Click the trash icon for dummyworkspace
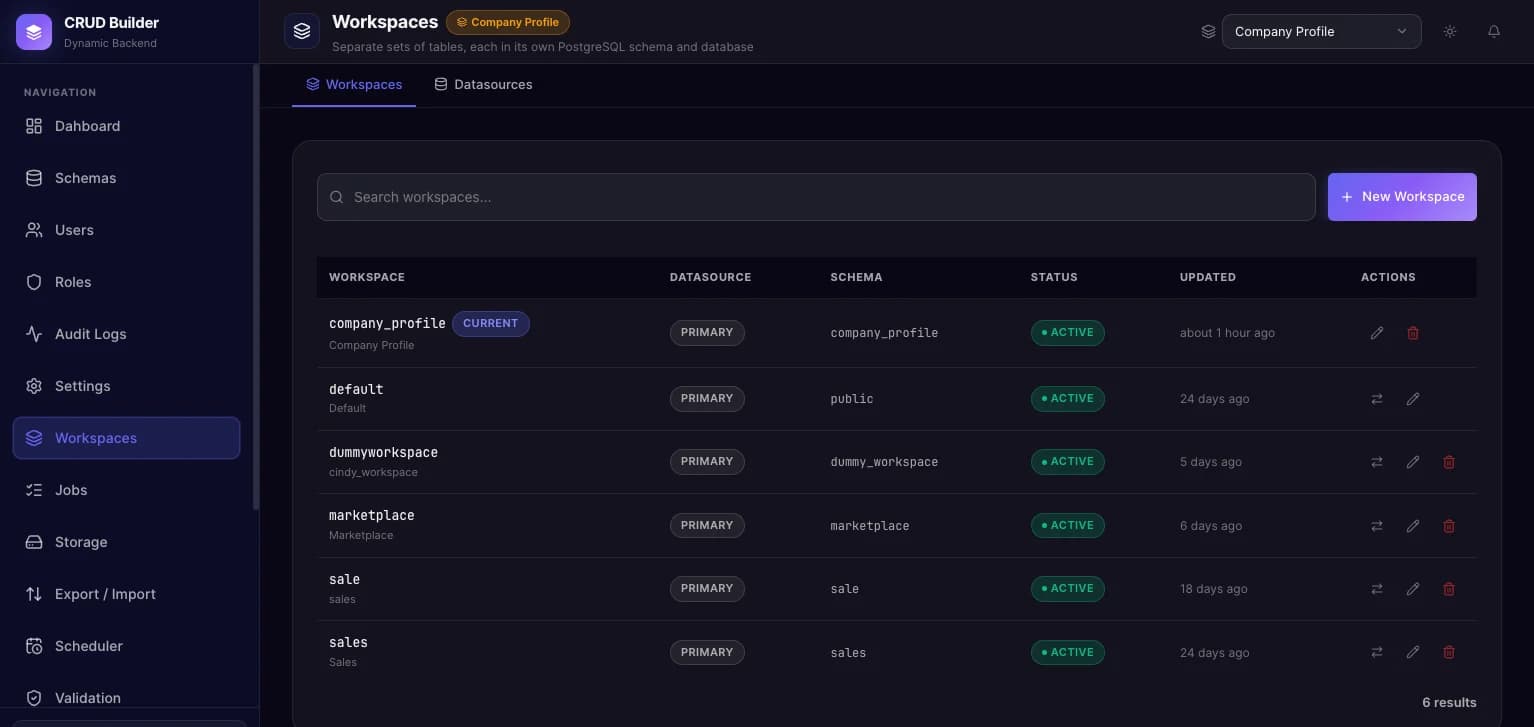Viewport: 1534px width, 727px height. (1449, 462)
